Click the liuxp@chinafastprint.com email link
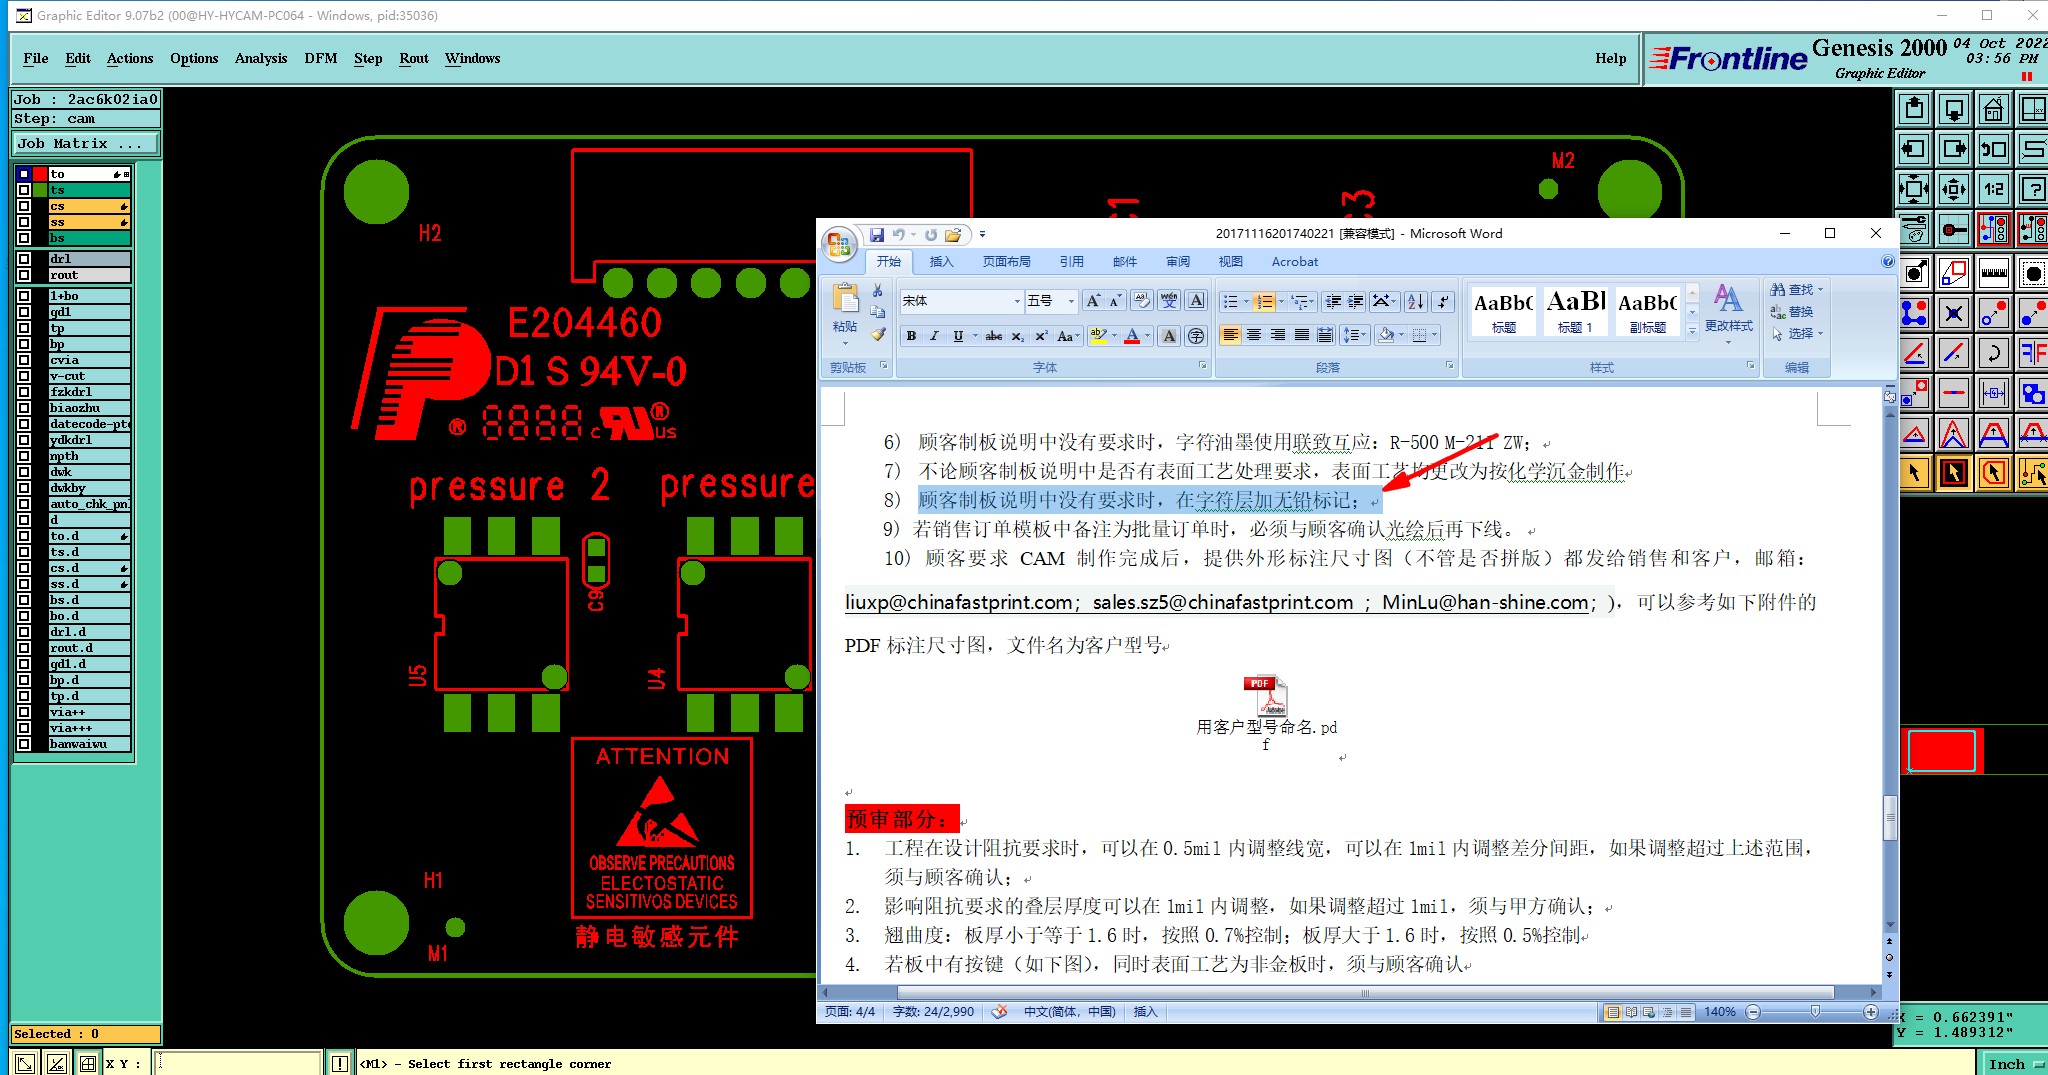2048x1075 pixels. (x=958, y=602)
